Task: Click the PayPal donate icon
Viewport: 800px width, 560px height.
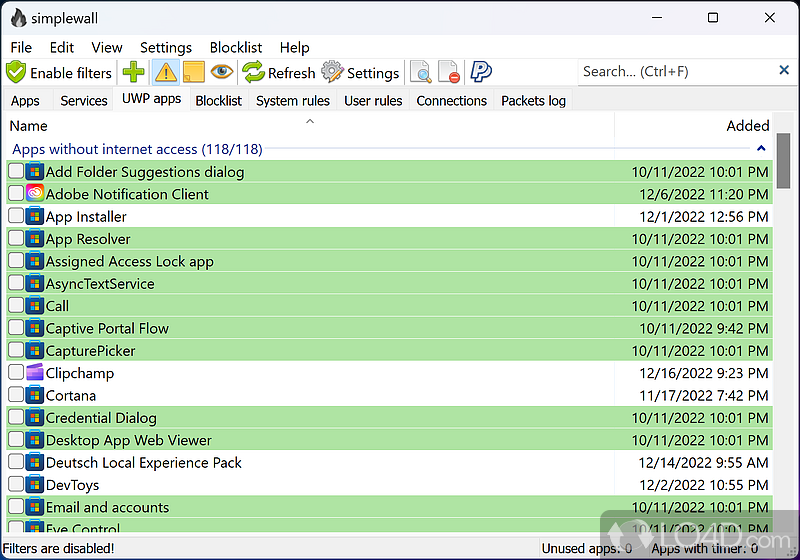Action: (x=481, y=72)
